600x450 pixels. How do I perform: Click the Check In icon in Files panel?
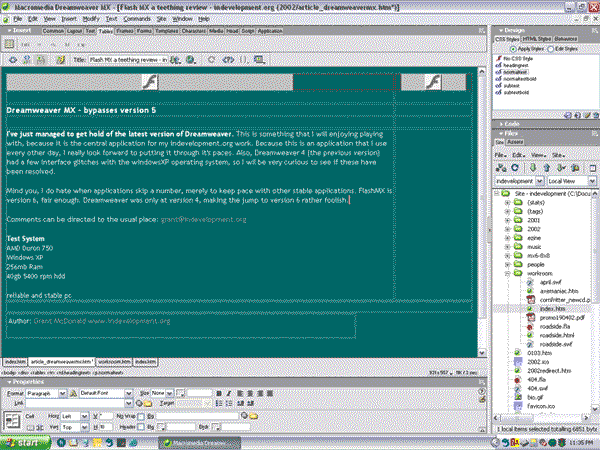coord(575,168)
